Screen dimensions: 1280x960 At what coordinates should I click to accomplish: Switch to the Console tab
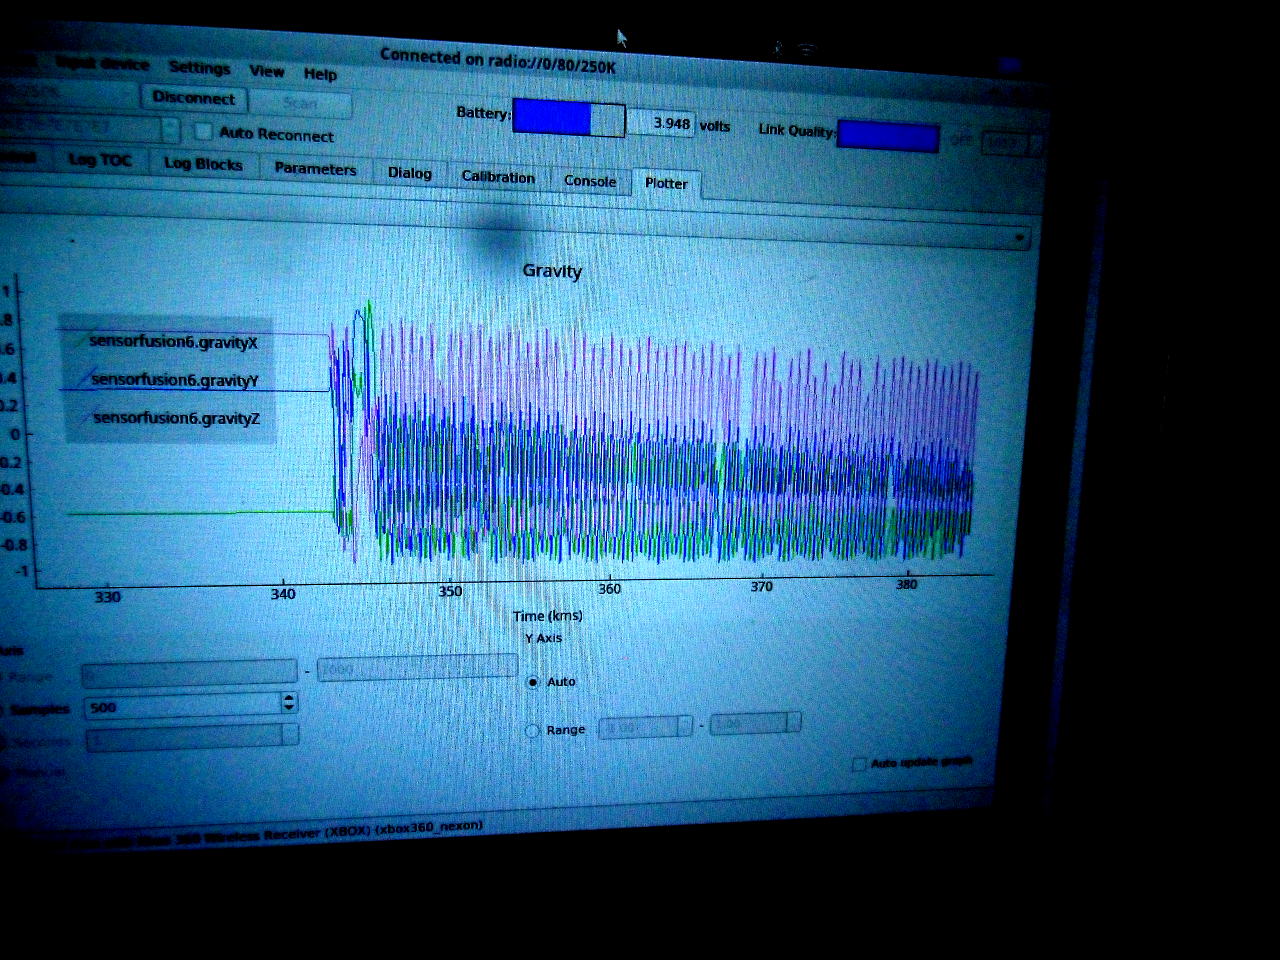click(x=590, y=181)
